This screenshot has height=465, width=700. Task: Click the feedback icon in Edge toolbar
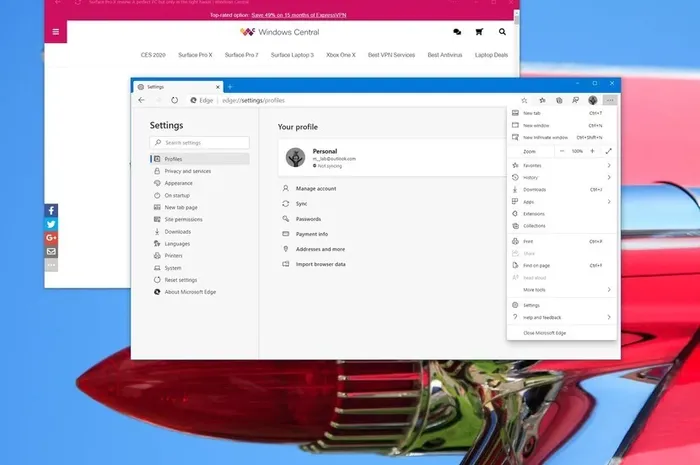click(575, 100)
